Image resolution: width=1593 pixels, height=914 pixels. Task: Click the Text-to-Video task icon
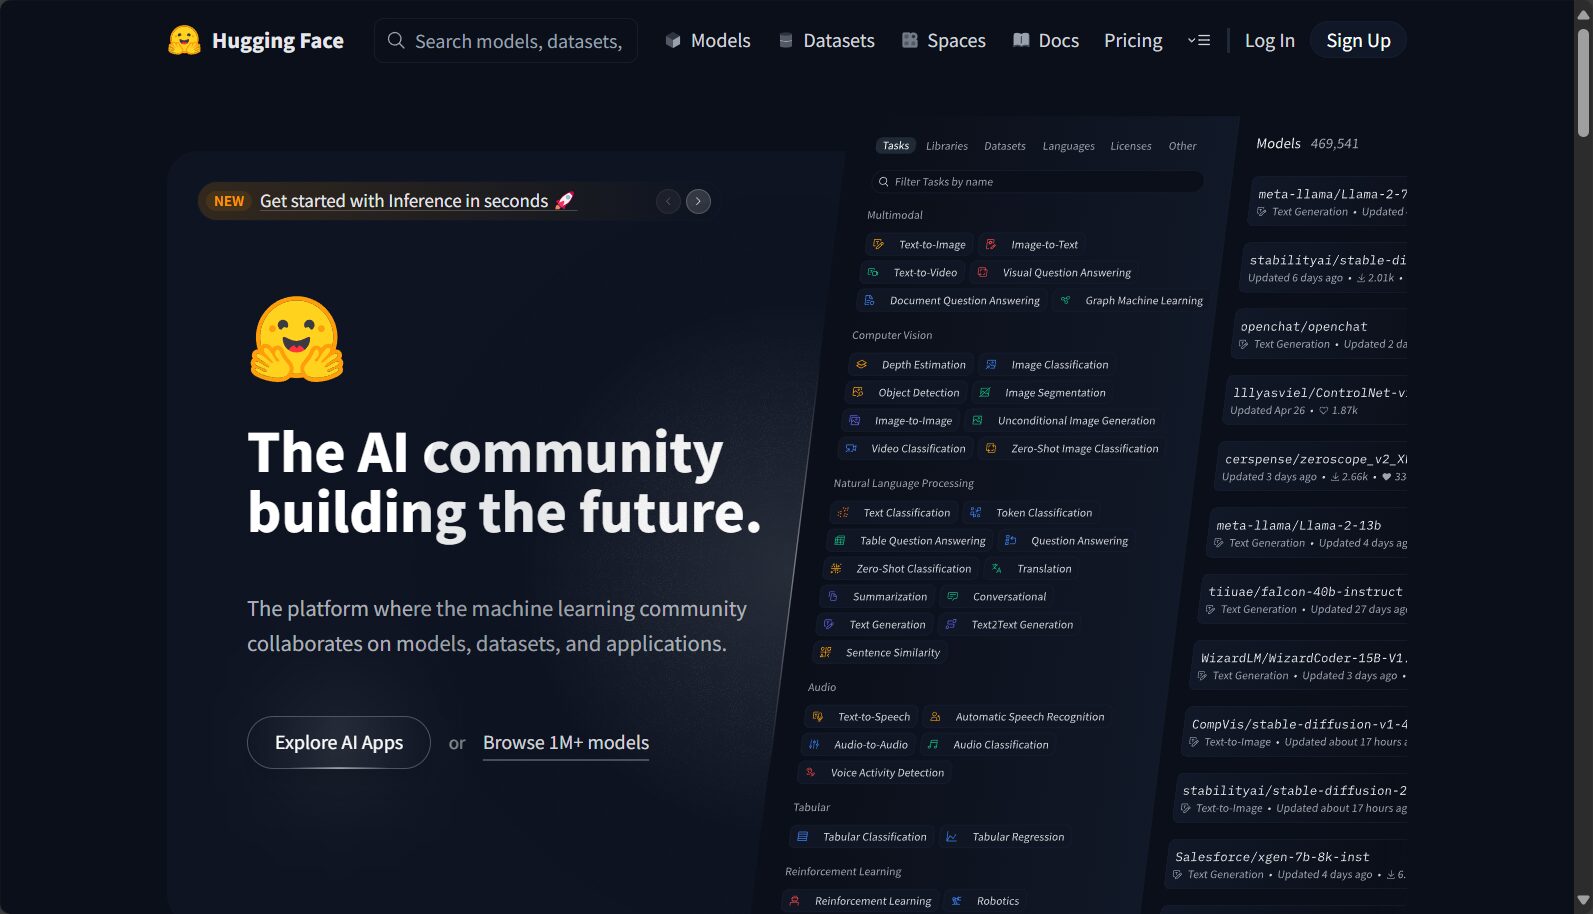(873, 272)
